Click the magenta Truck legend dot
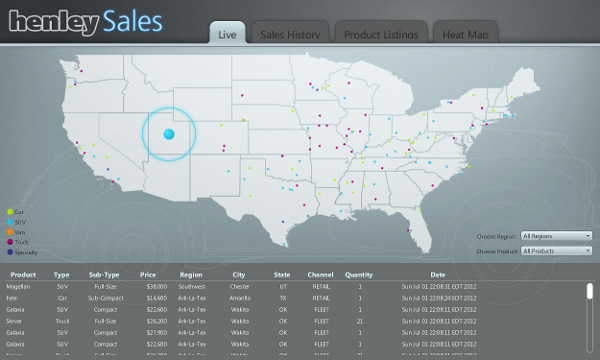 pos(10,242)
